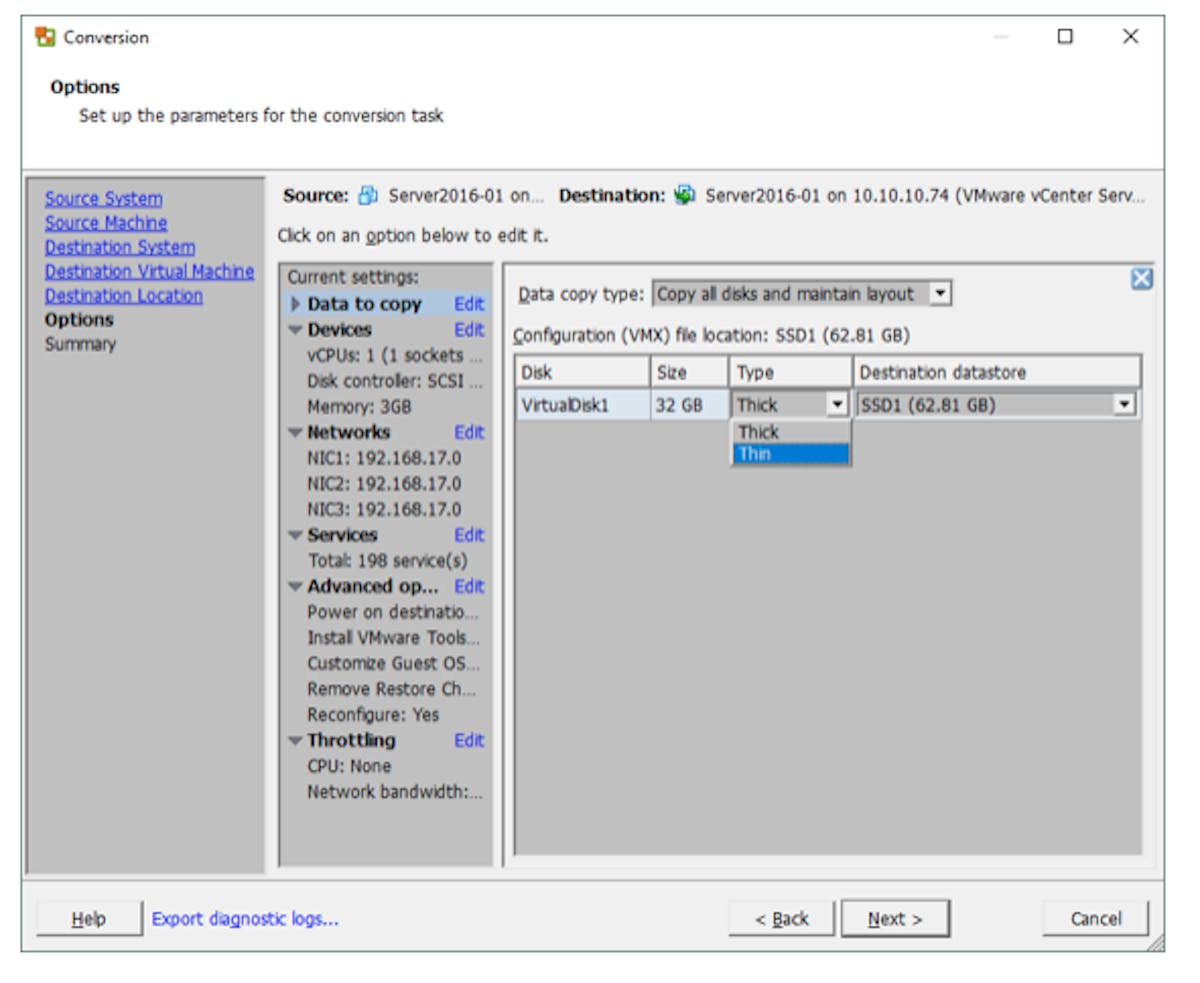Click the blue X close panel icon

[1141, 279]
